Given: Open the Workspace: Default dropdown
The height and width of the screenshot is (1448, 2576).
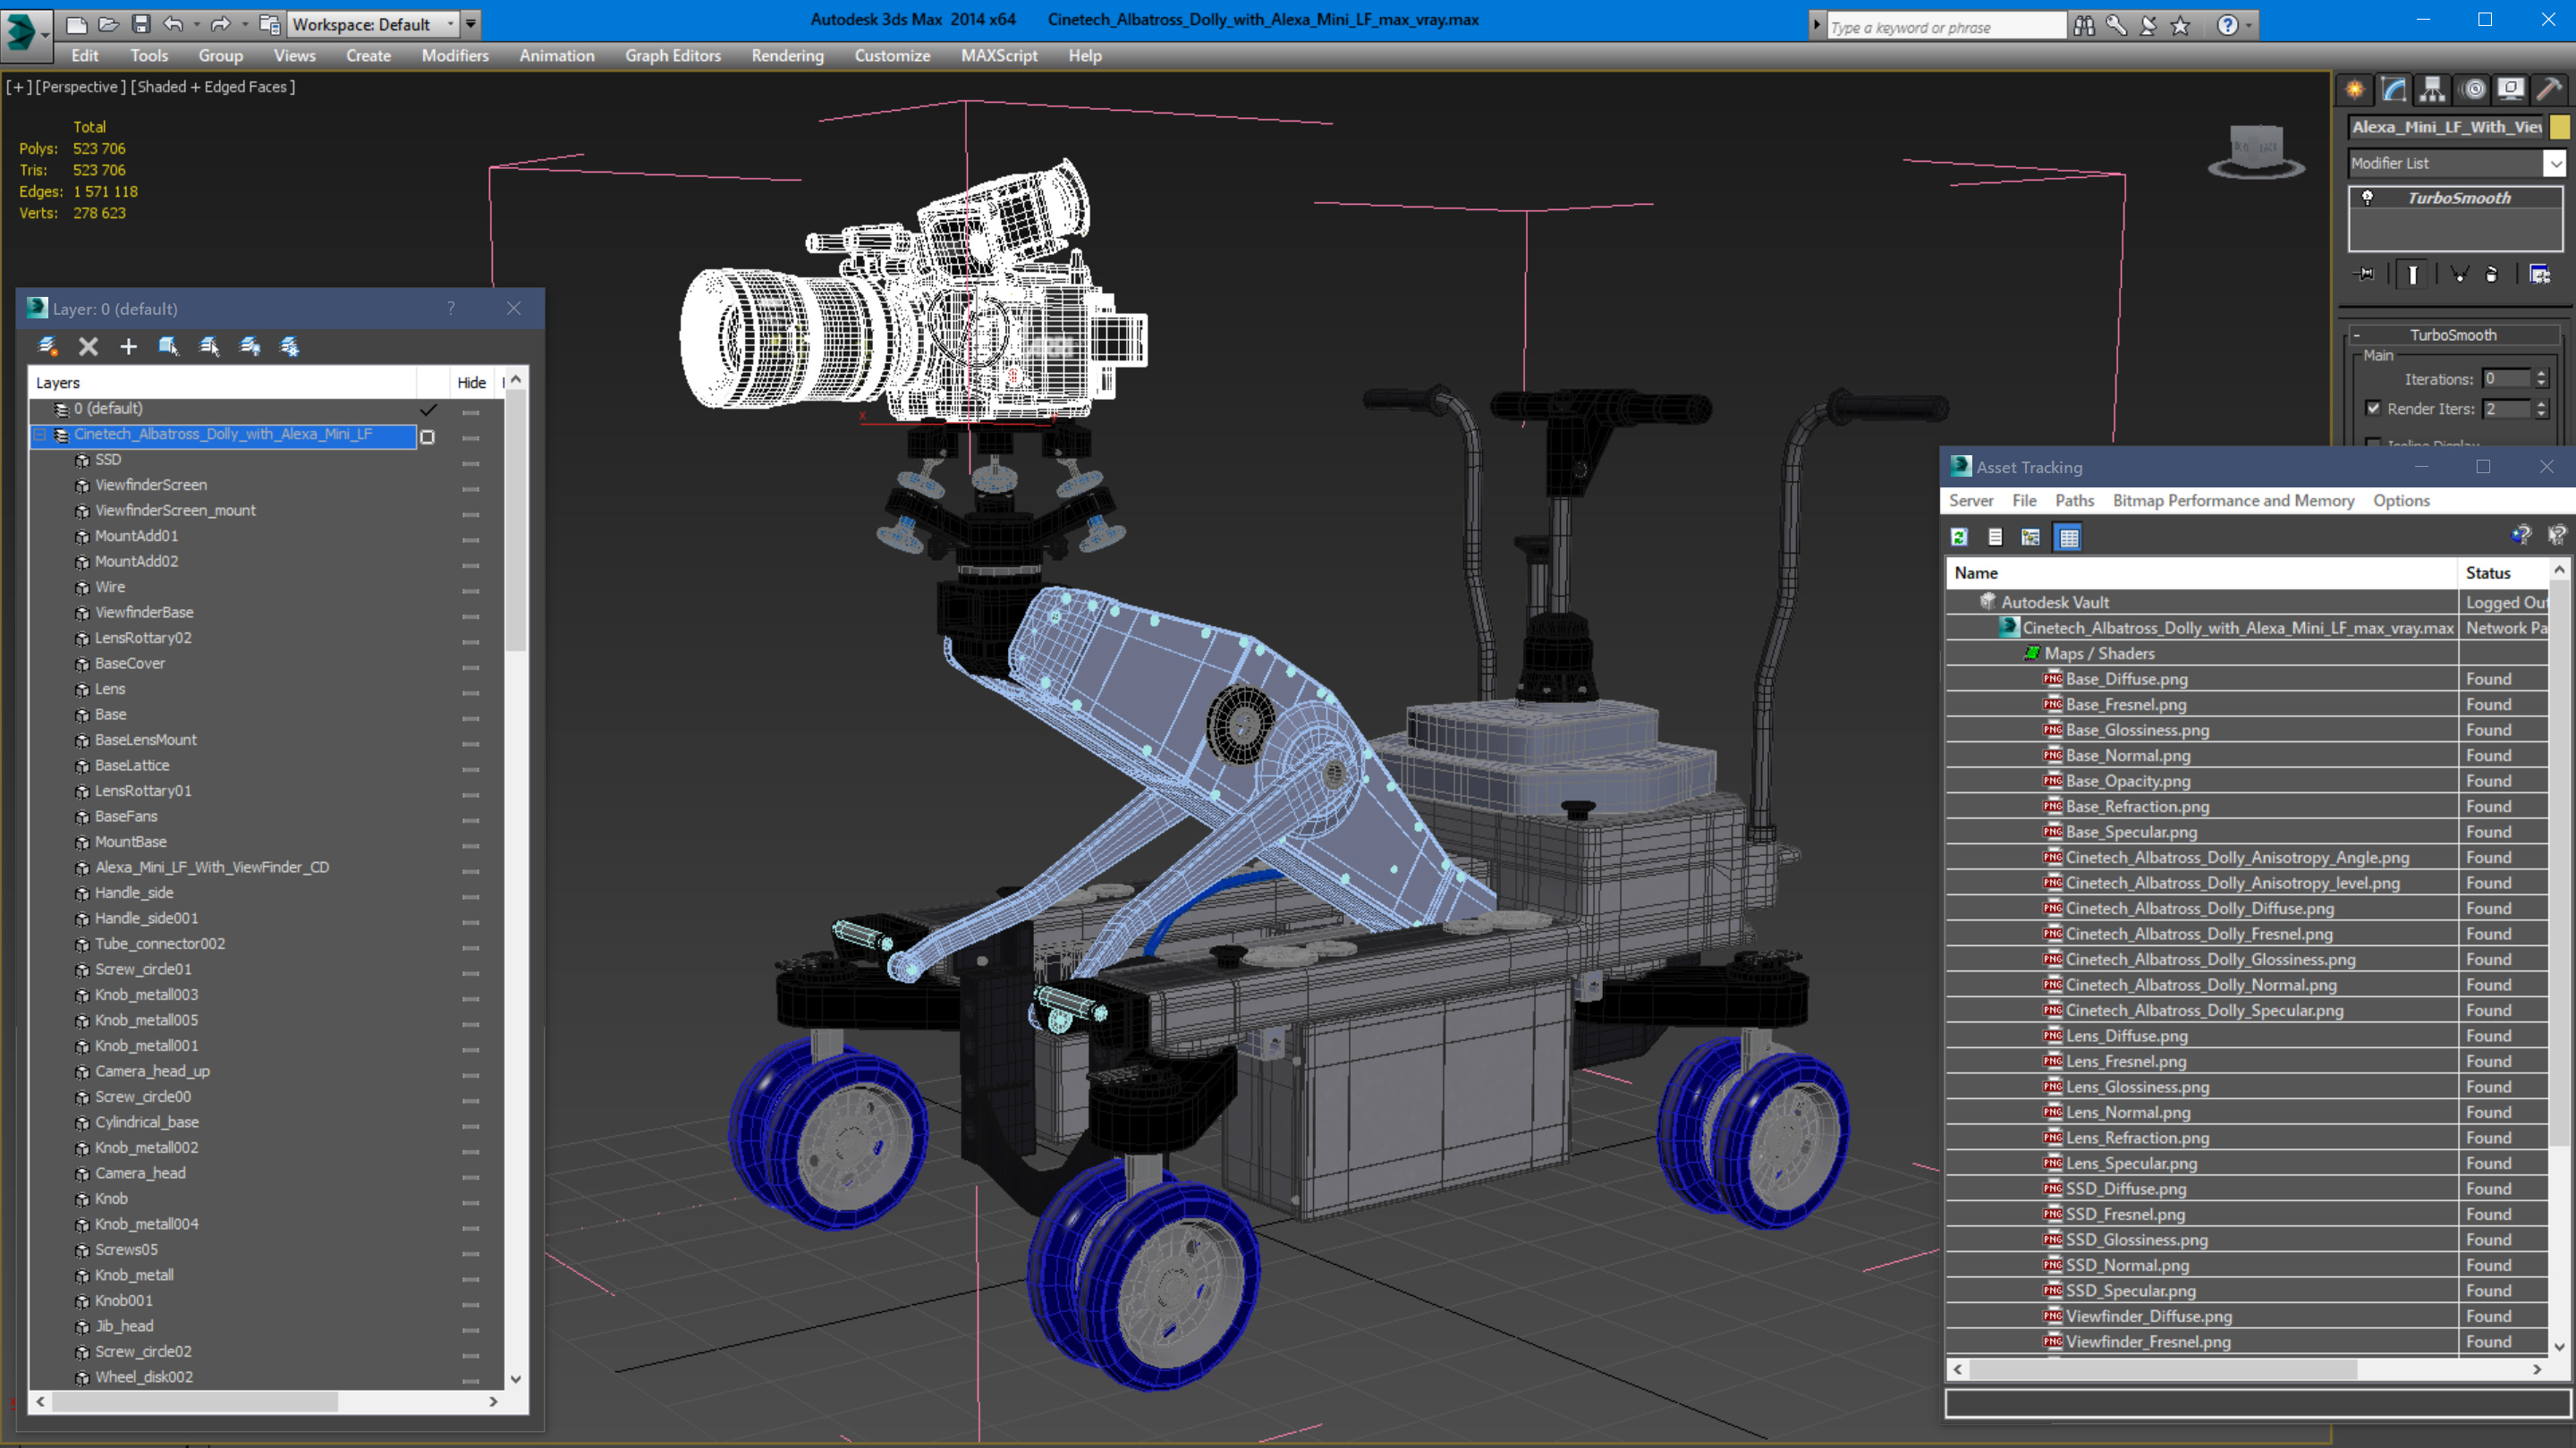Looking at the screenshot, I should (x=372, y=24).
